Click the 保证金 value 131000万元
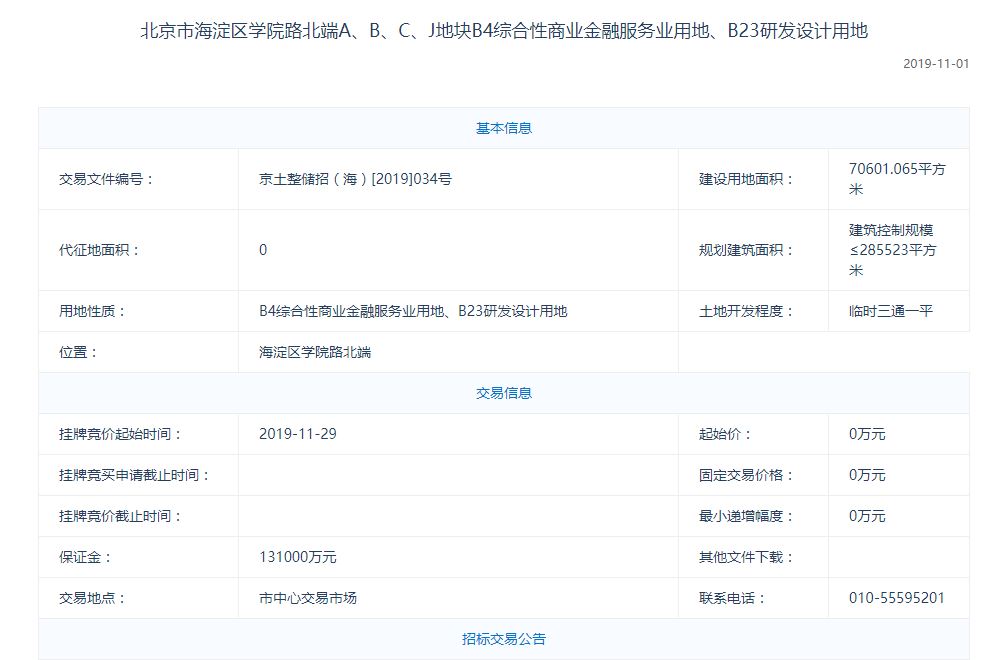The height and width of the screenshot is (660, 998). tap(298, 557)
